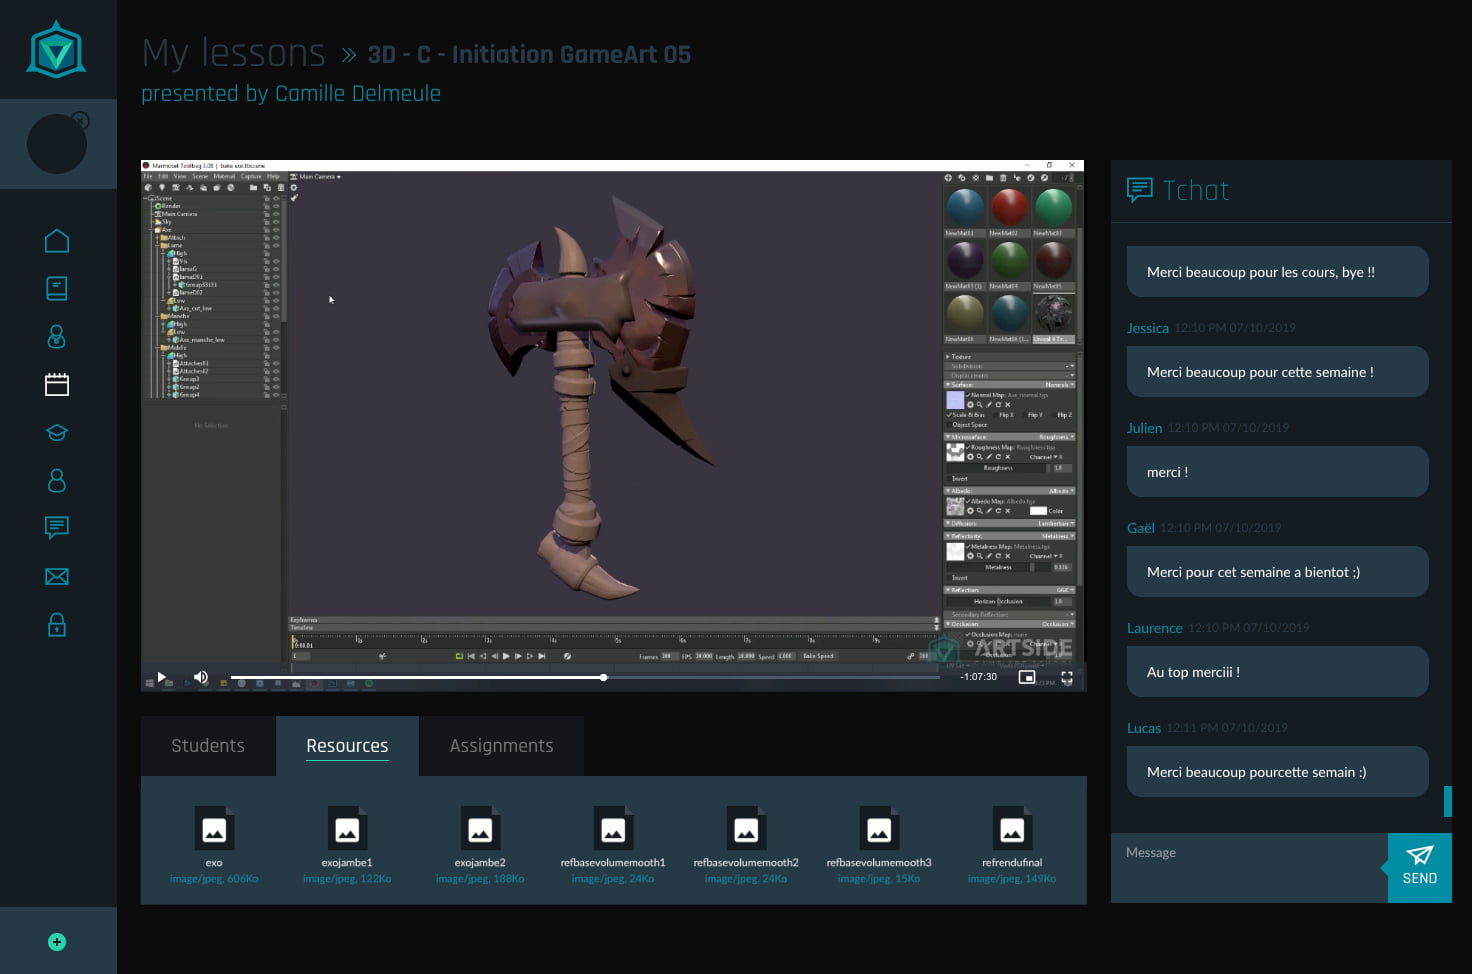Click the remaining time -1:07:30

coord(979,677)
